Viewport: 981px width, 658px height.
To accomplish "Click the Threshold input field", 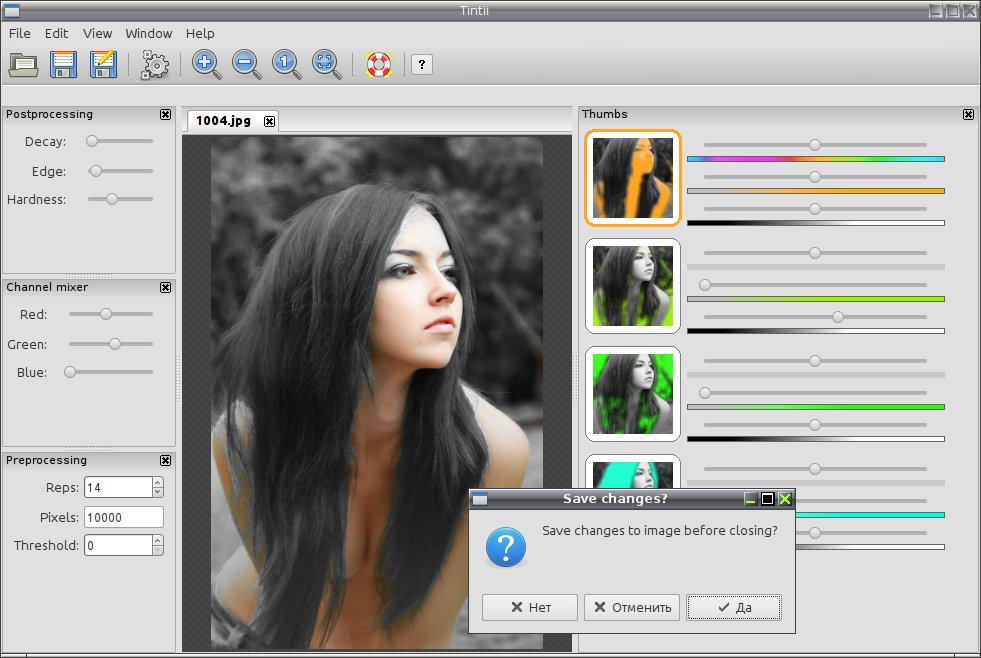I will tap(118, 545).
